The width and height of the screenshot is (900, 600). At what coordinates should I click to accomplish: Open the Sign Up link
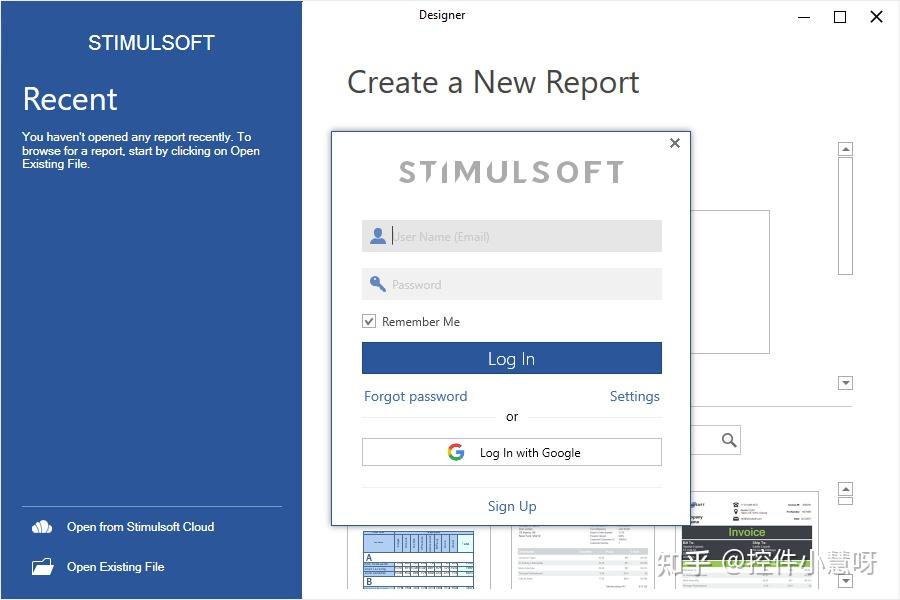[512, 506]
